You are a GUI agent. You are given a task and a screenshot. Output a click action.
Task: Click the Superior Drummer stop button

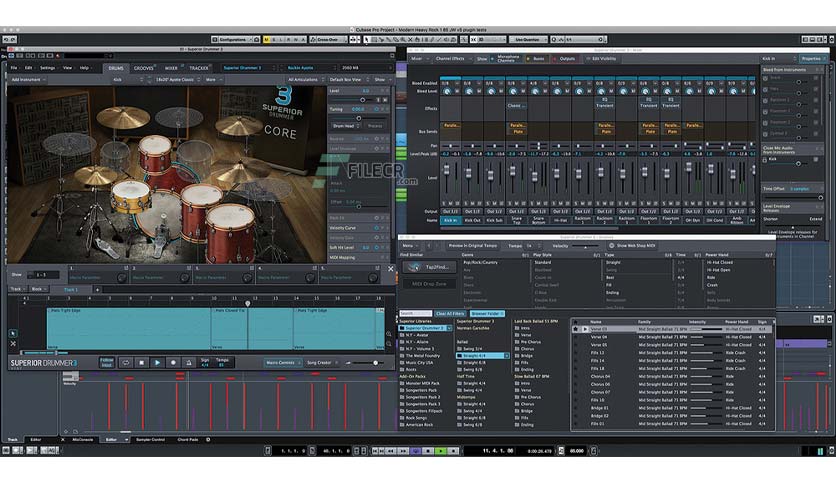pyautogui.click(x=141, y=363)
